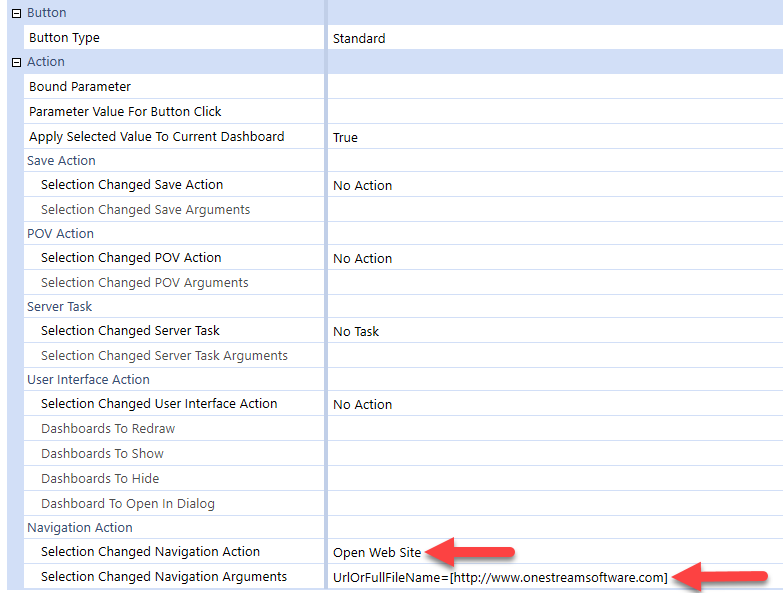Click the empty Bound Parameter value field

coord(555,87)
